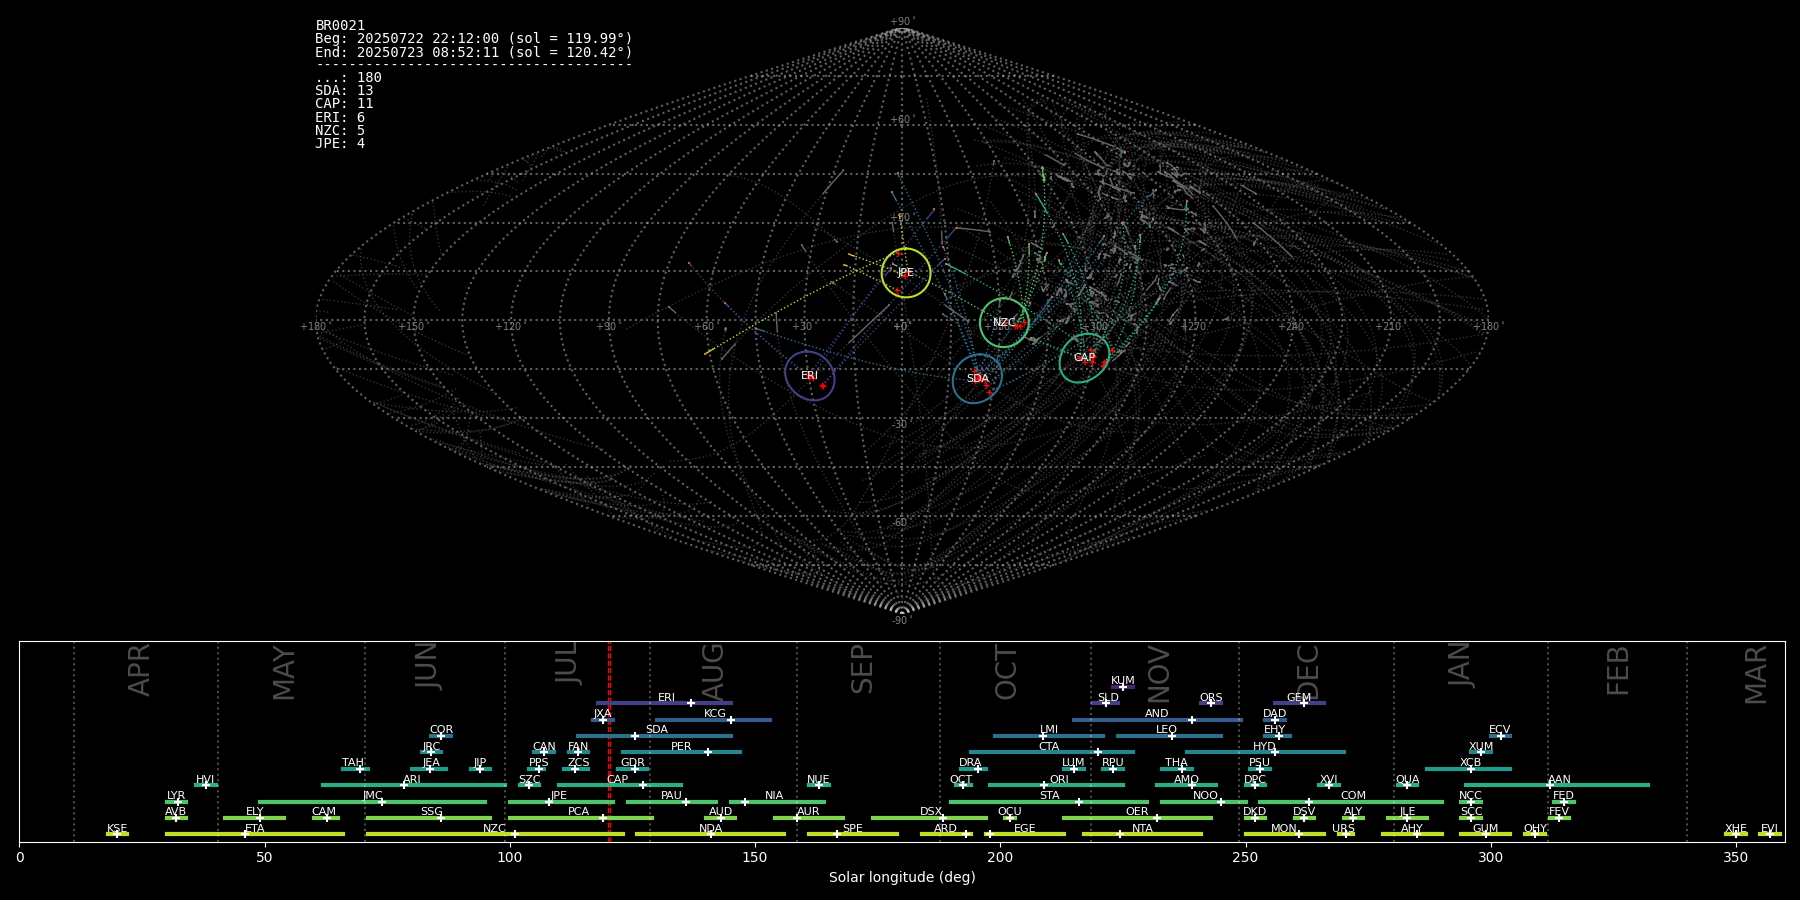Click the 'JPE: 4' count in the legend

pyautogui.click(x=340, y=144)
